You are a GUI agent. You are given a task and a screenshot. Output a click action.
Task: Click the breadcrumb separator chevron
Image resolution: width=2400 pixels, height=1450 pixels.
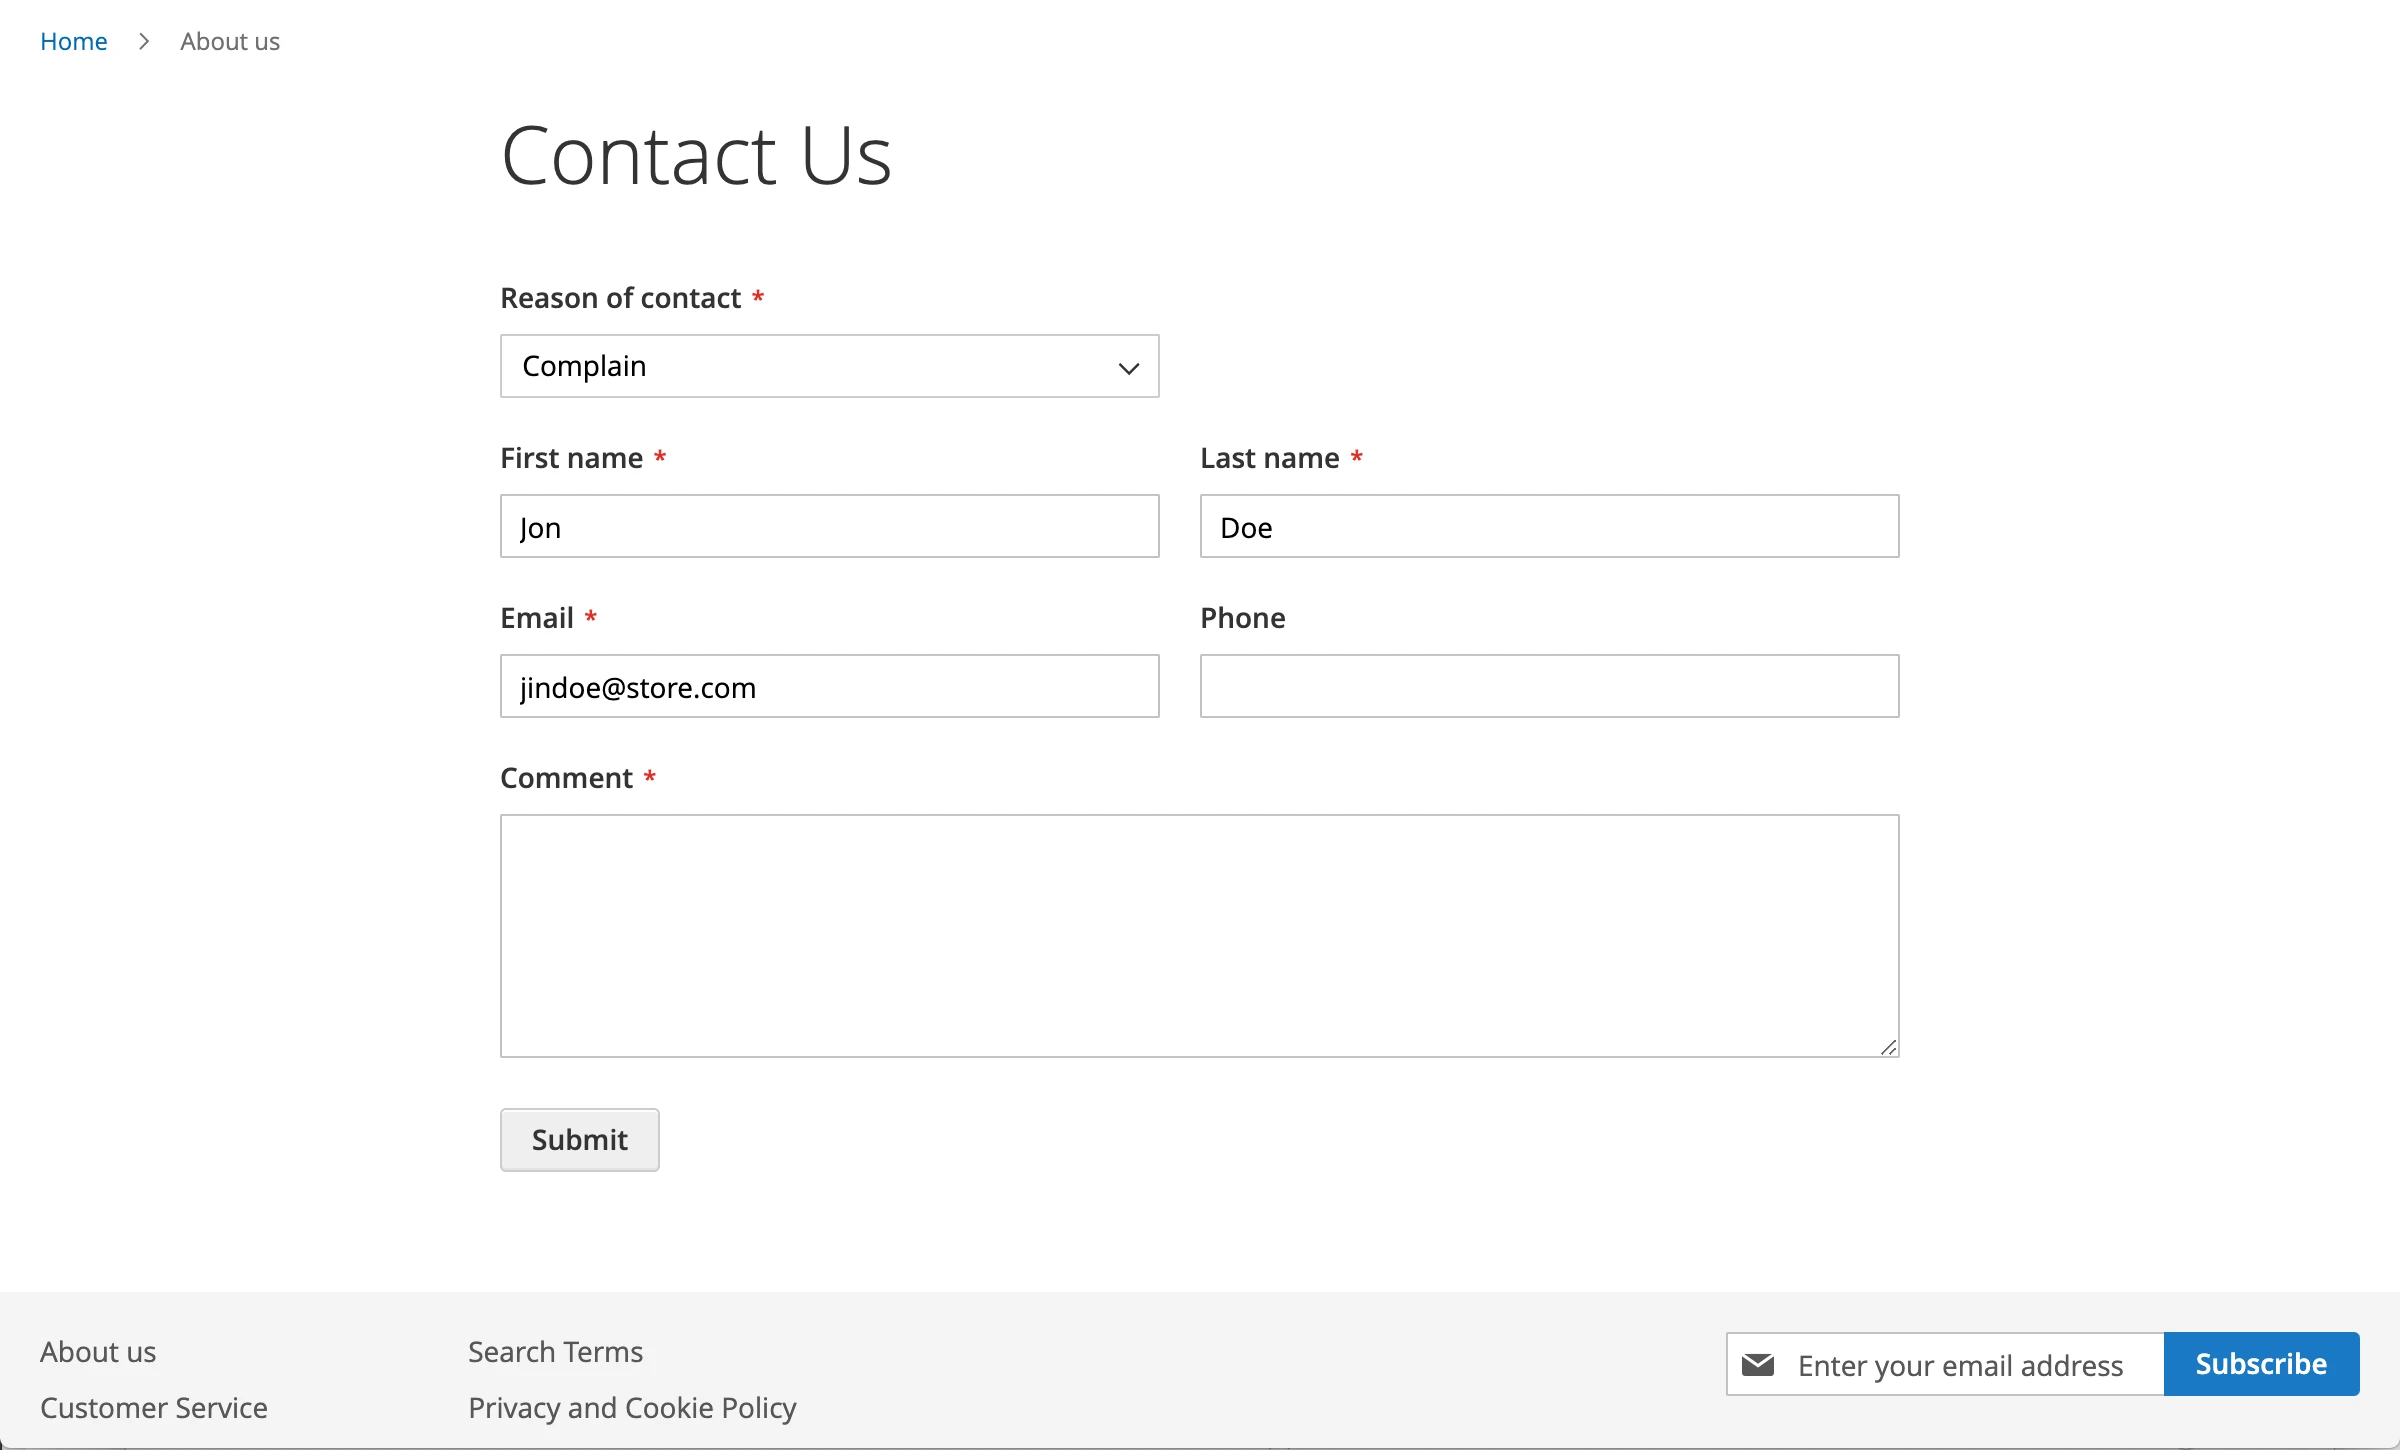point(144,41)
